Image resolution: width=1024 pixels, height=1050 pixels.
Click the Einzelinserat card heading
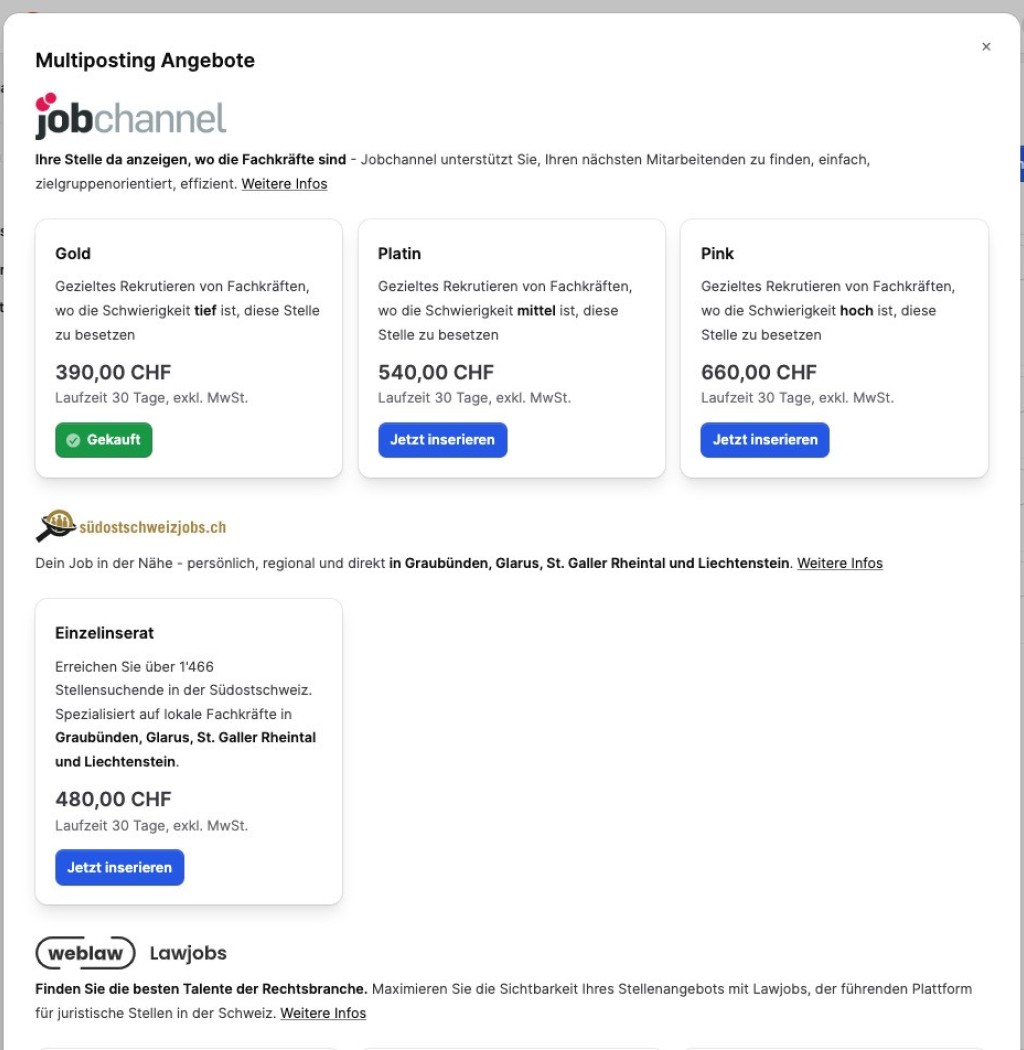point(105,633)
